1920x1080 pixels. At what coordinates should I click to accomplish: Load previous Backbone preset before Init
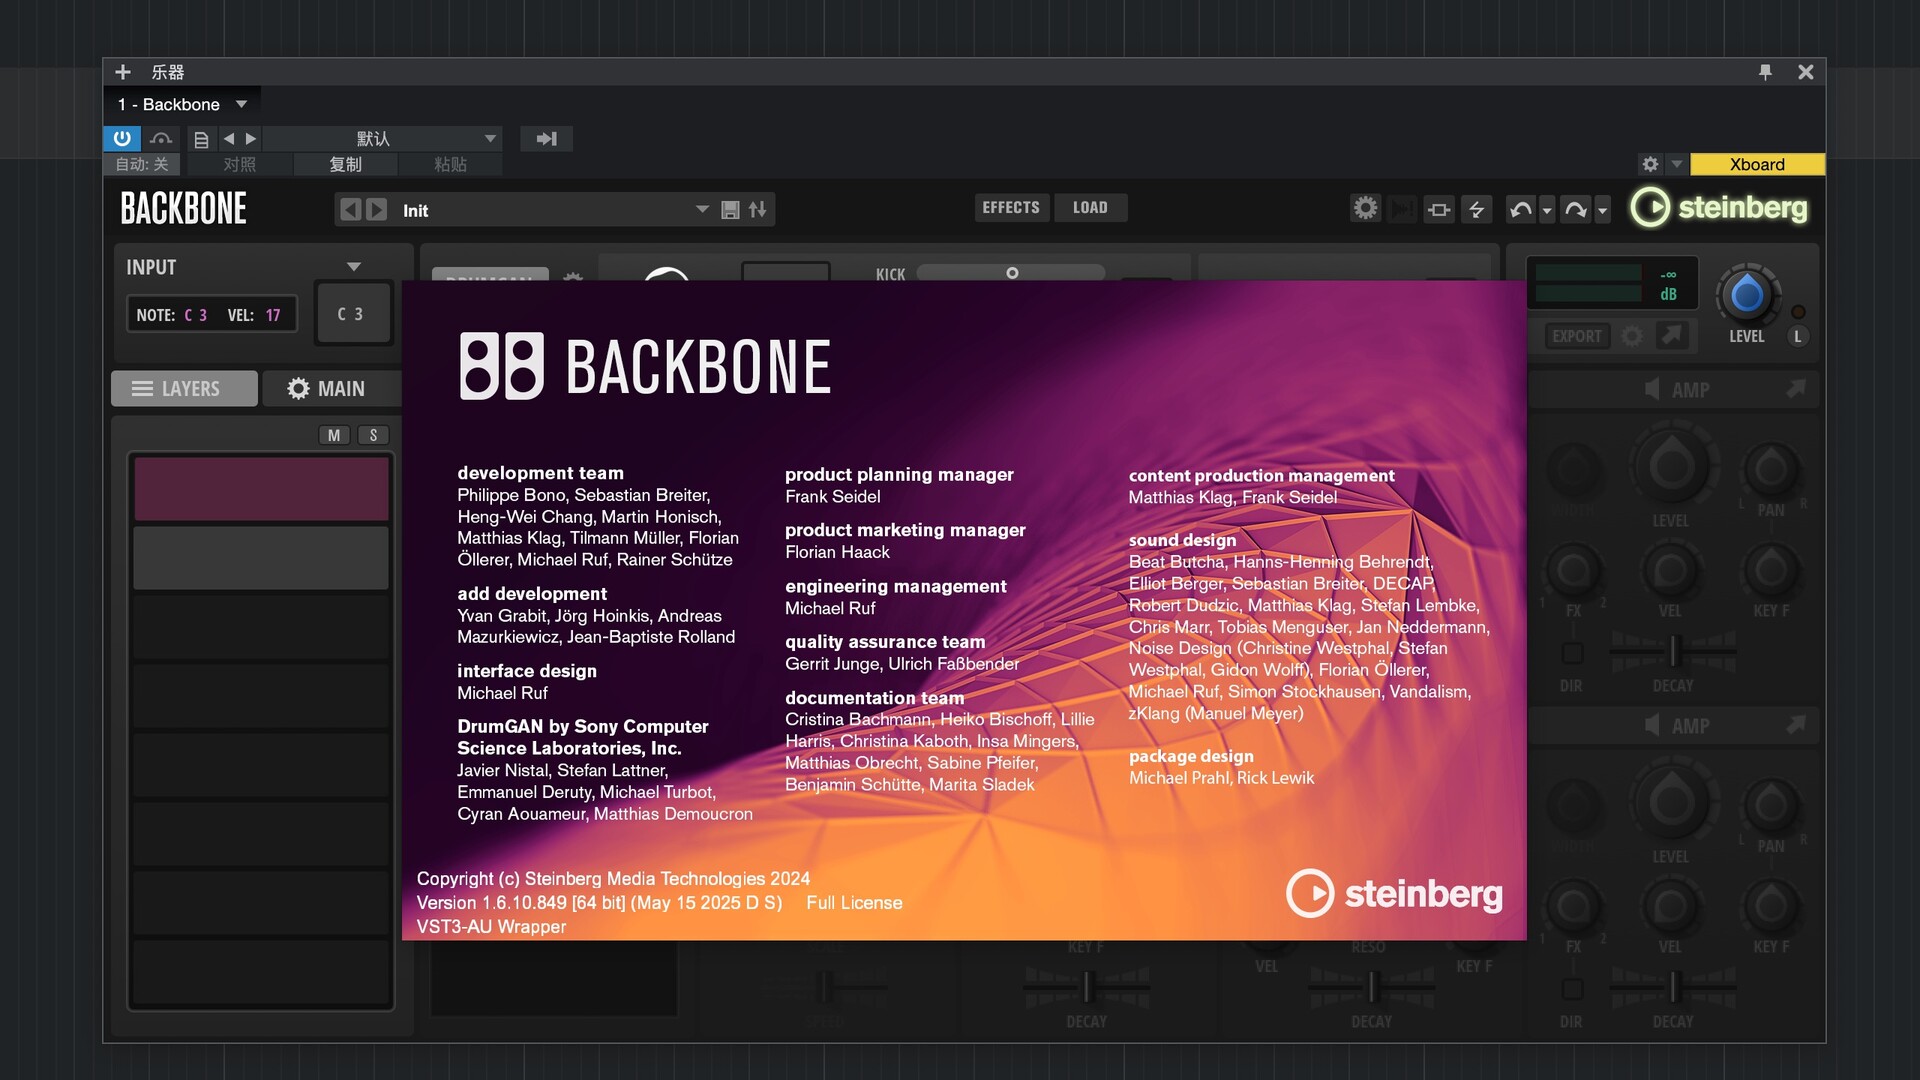(x=350, y=210)
